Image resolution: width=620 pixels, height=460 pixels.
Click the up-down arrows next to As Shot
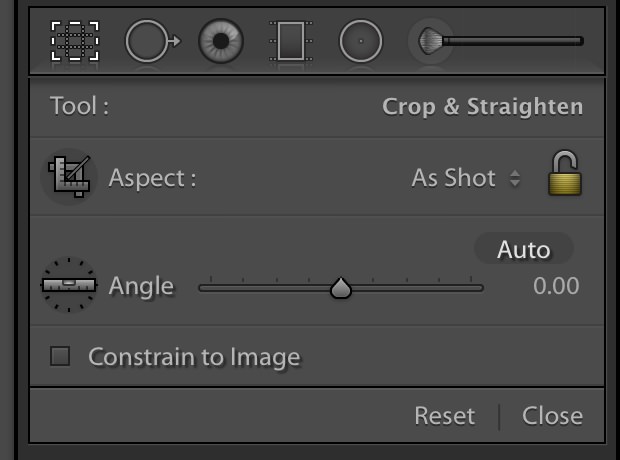pyautogui.click(x=514, y=178)
